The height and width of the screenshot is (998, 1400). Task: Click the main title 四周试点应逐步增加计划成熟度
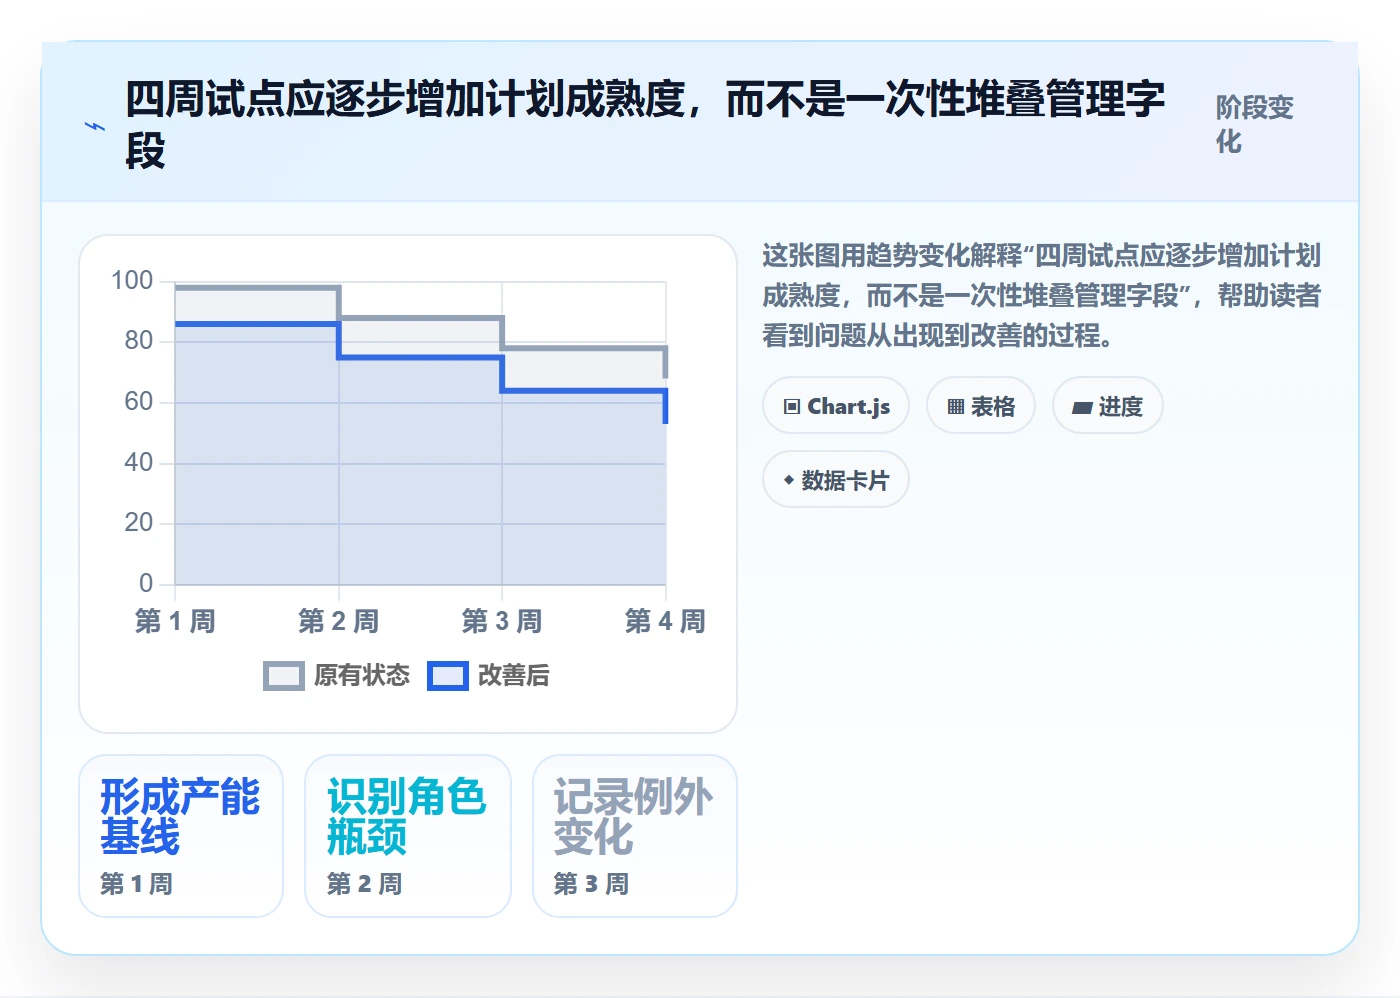point(645,125)
